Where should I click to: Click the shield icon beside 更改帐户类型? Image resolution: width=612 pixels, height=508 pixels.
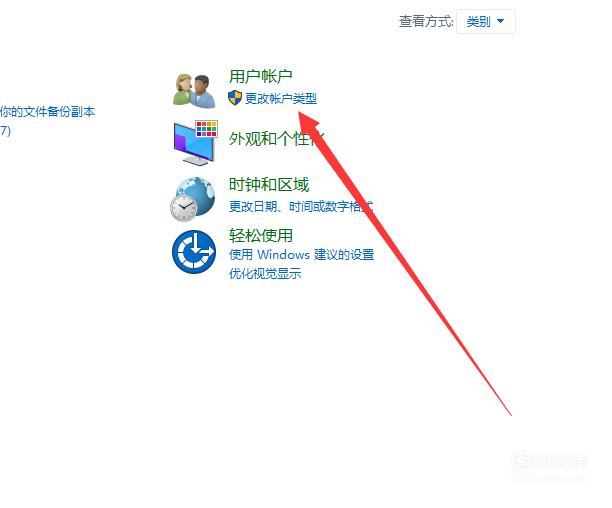click(235, 98)
